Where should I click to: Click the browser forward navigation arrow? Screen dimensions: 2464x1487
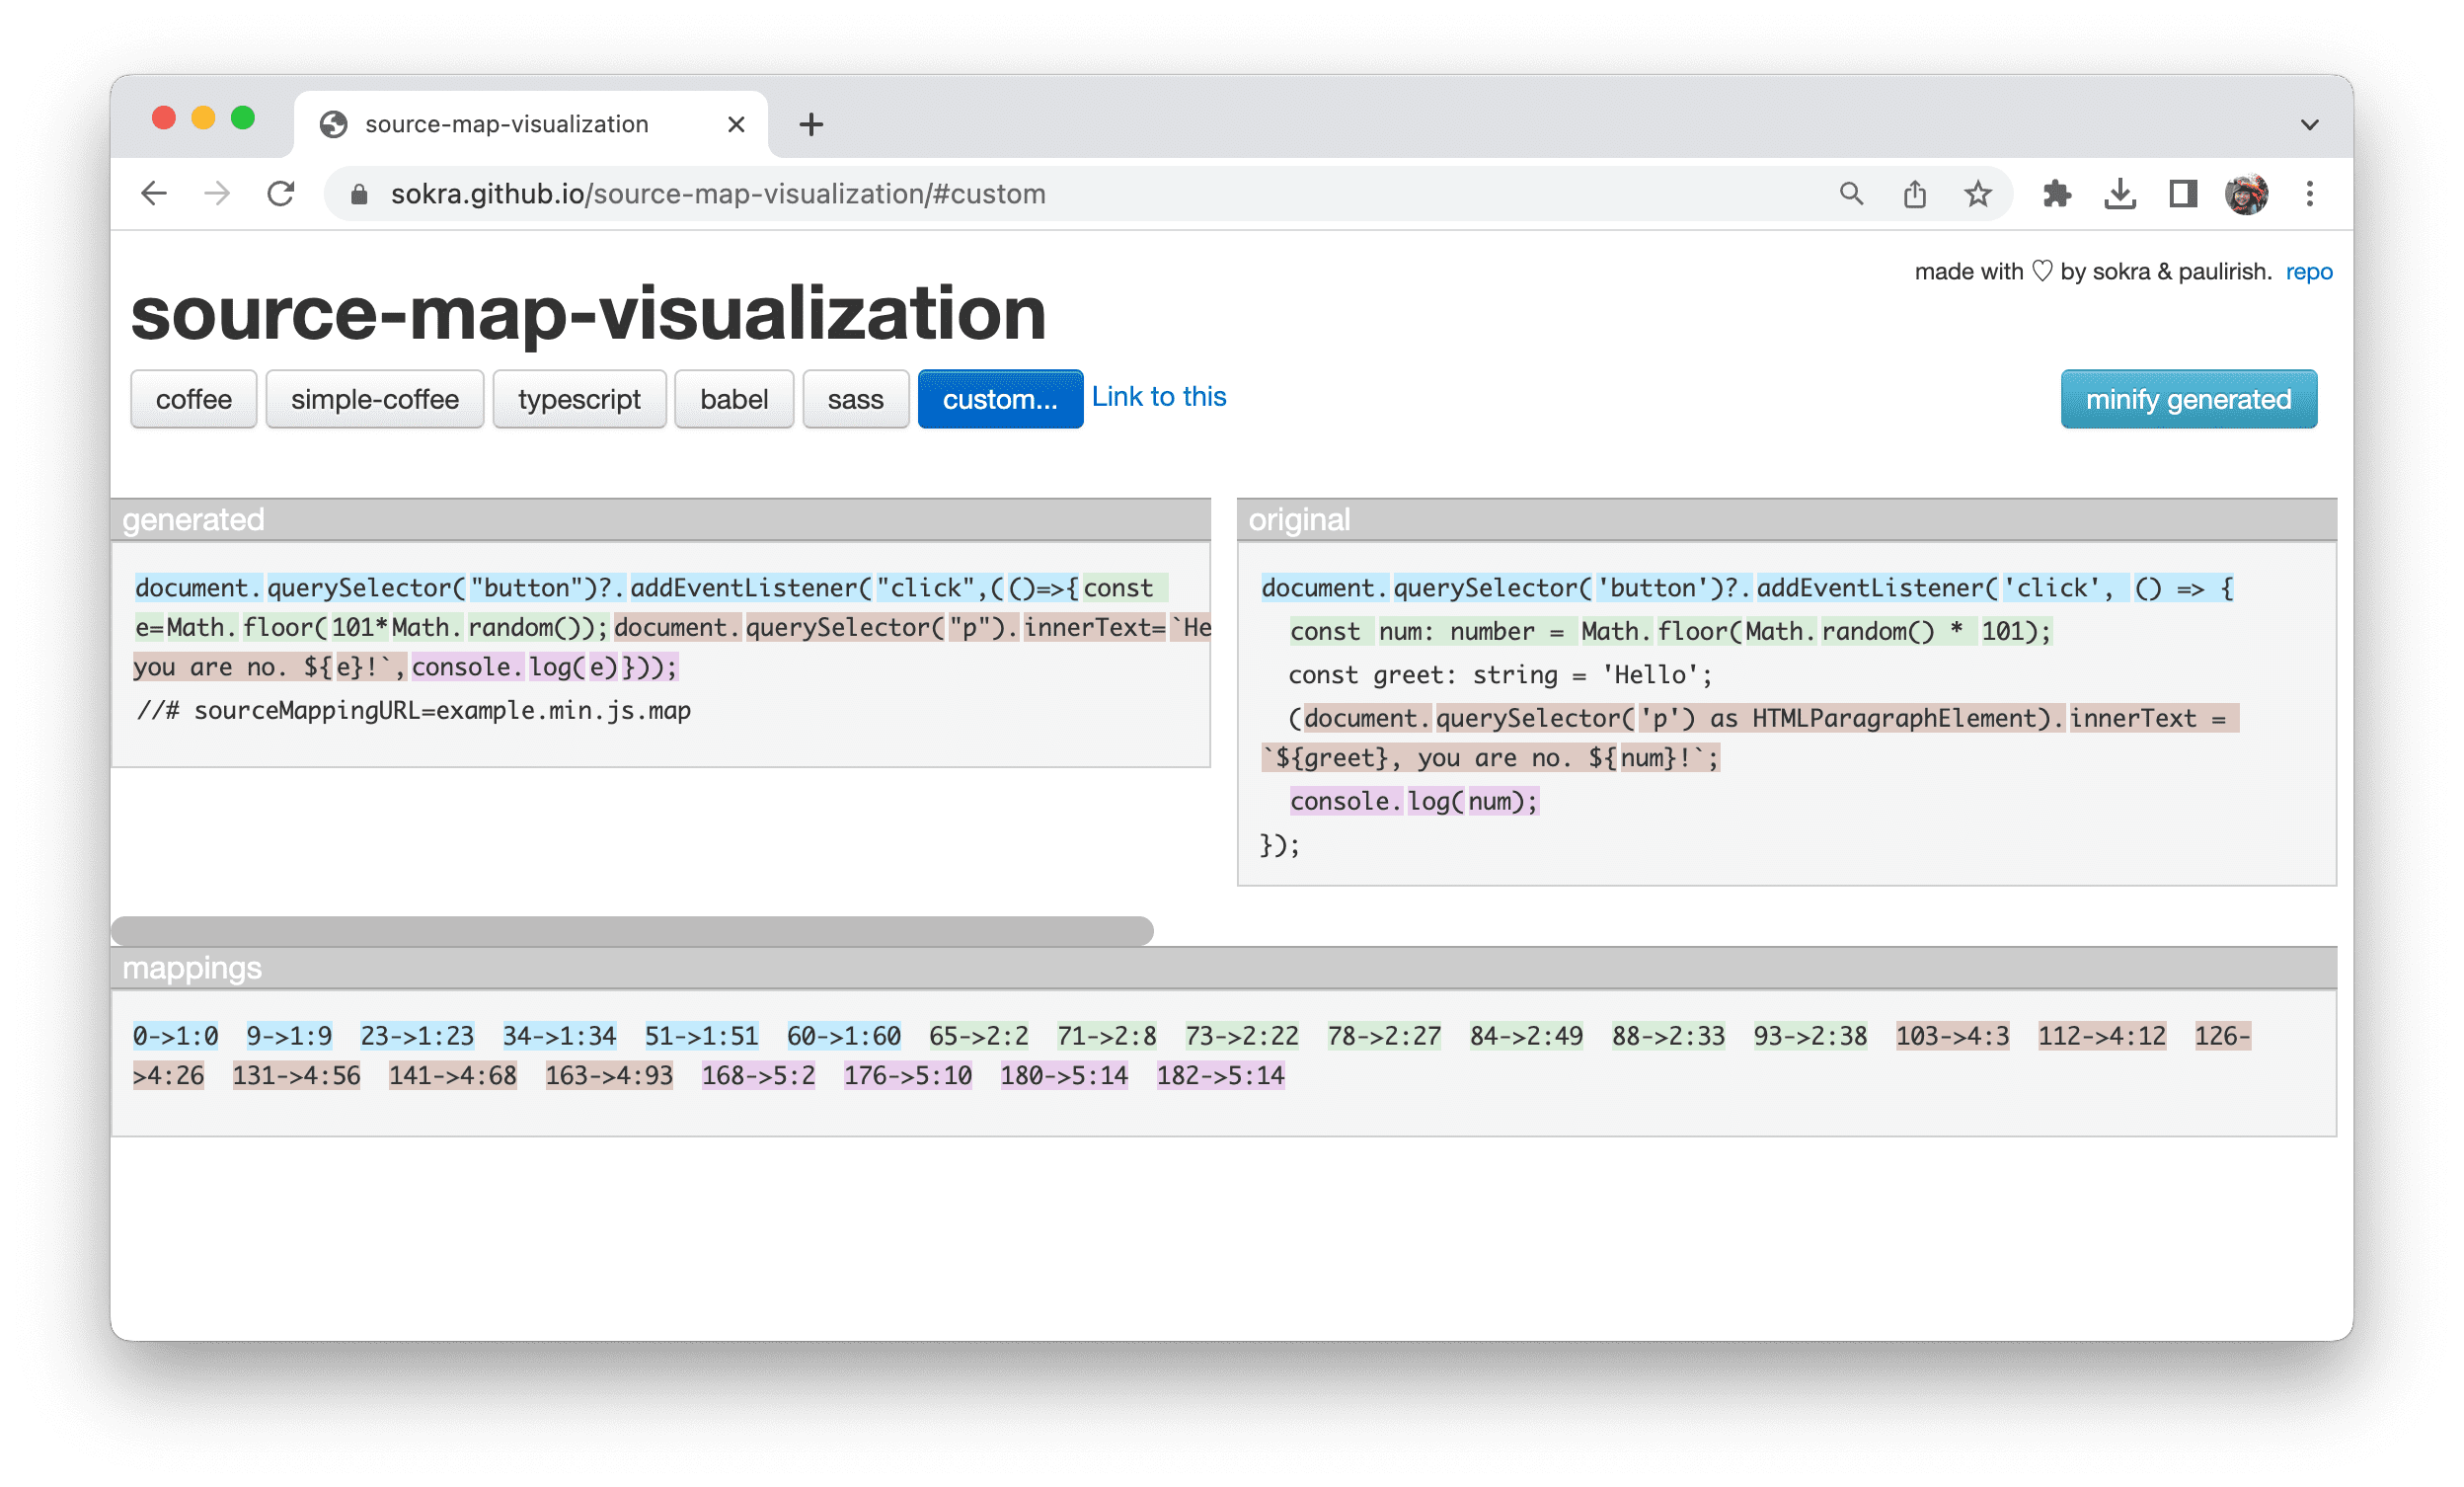tap(216, 194)
